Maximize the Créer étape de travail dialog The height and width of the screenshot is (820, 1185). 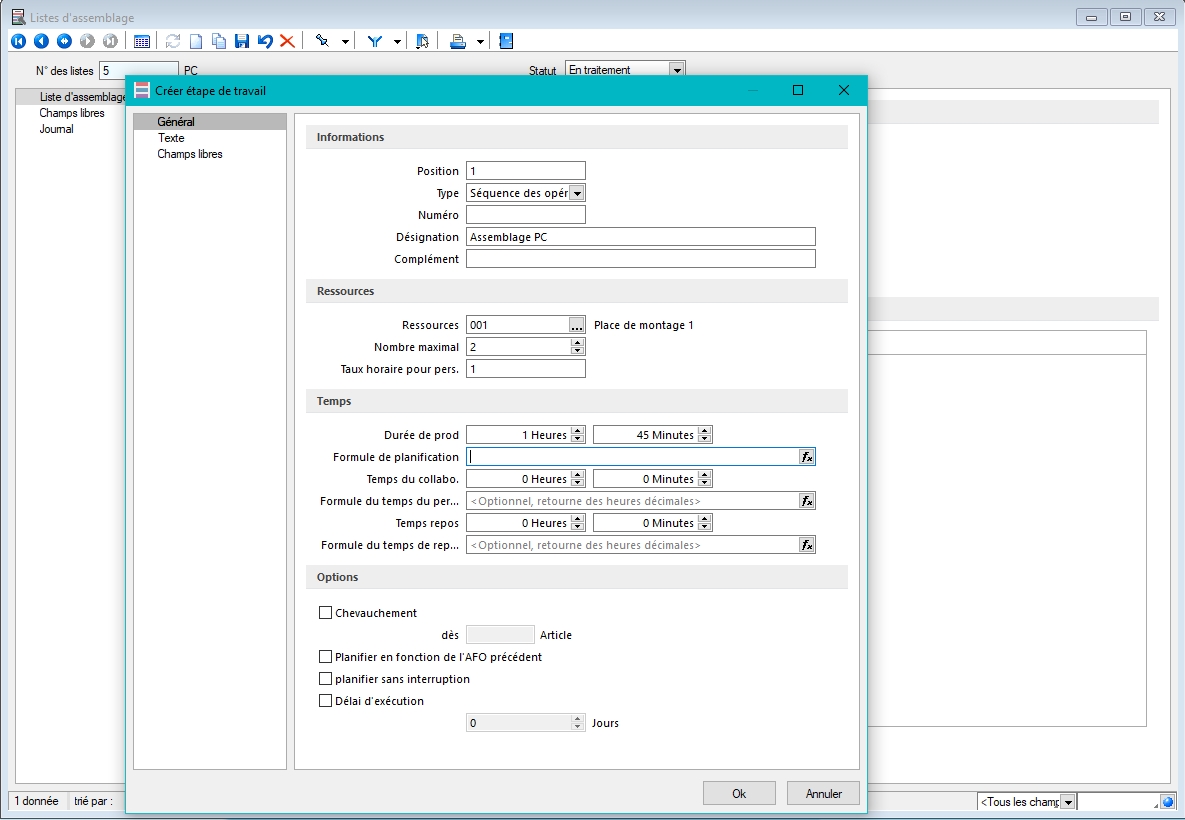pos(797,90)
